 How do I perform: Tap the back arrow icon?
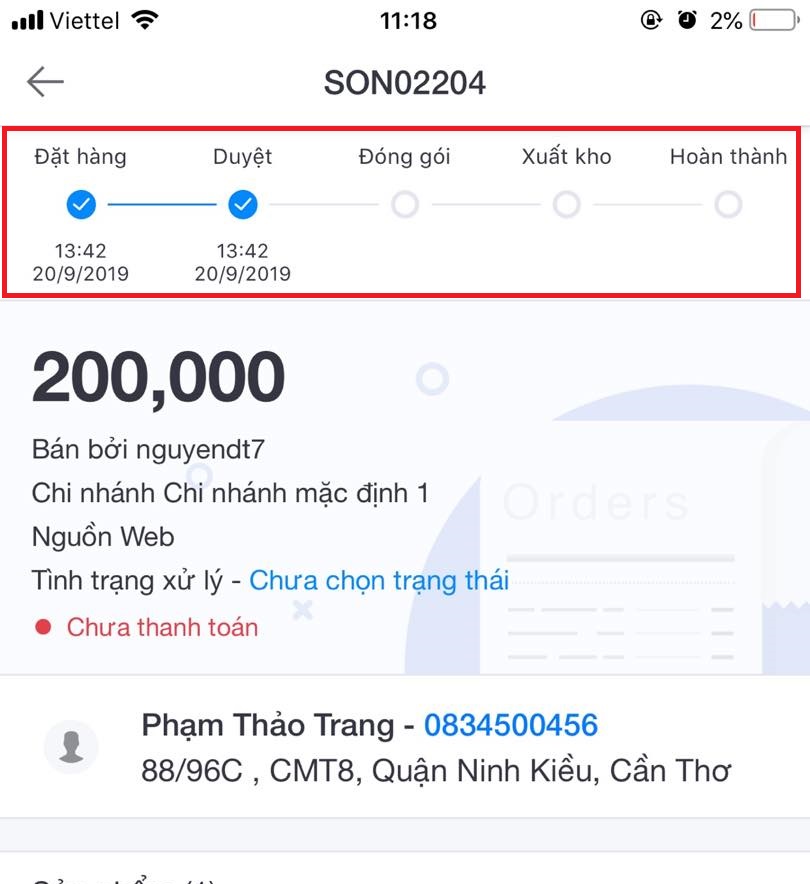[45, 82]
